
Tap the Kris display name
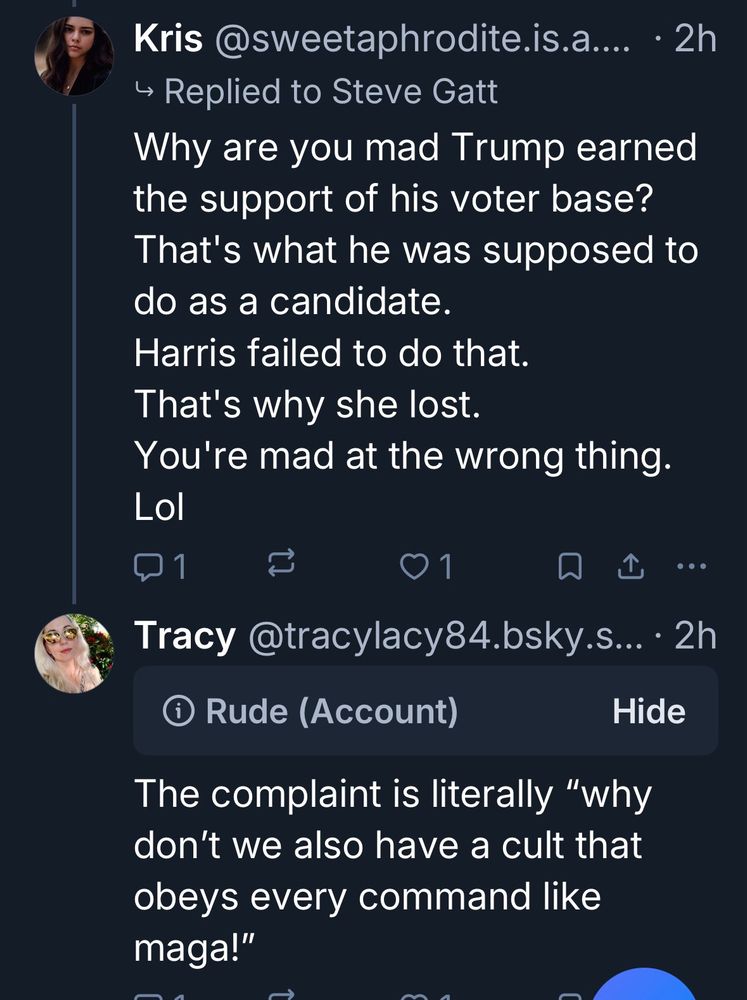pos(166,39)
